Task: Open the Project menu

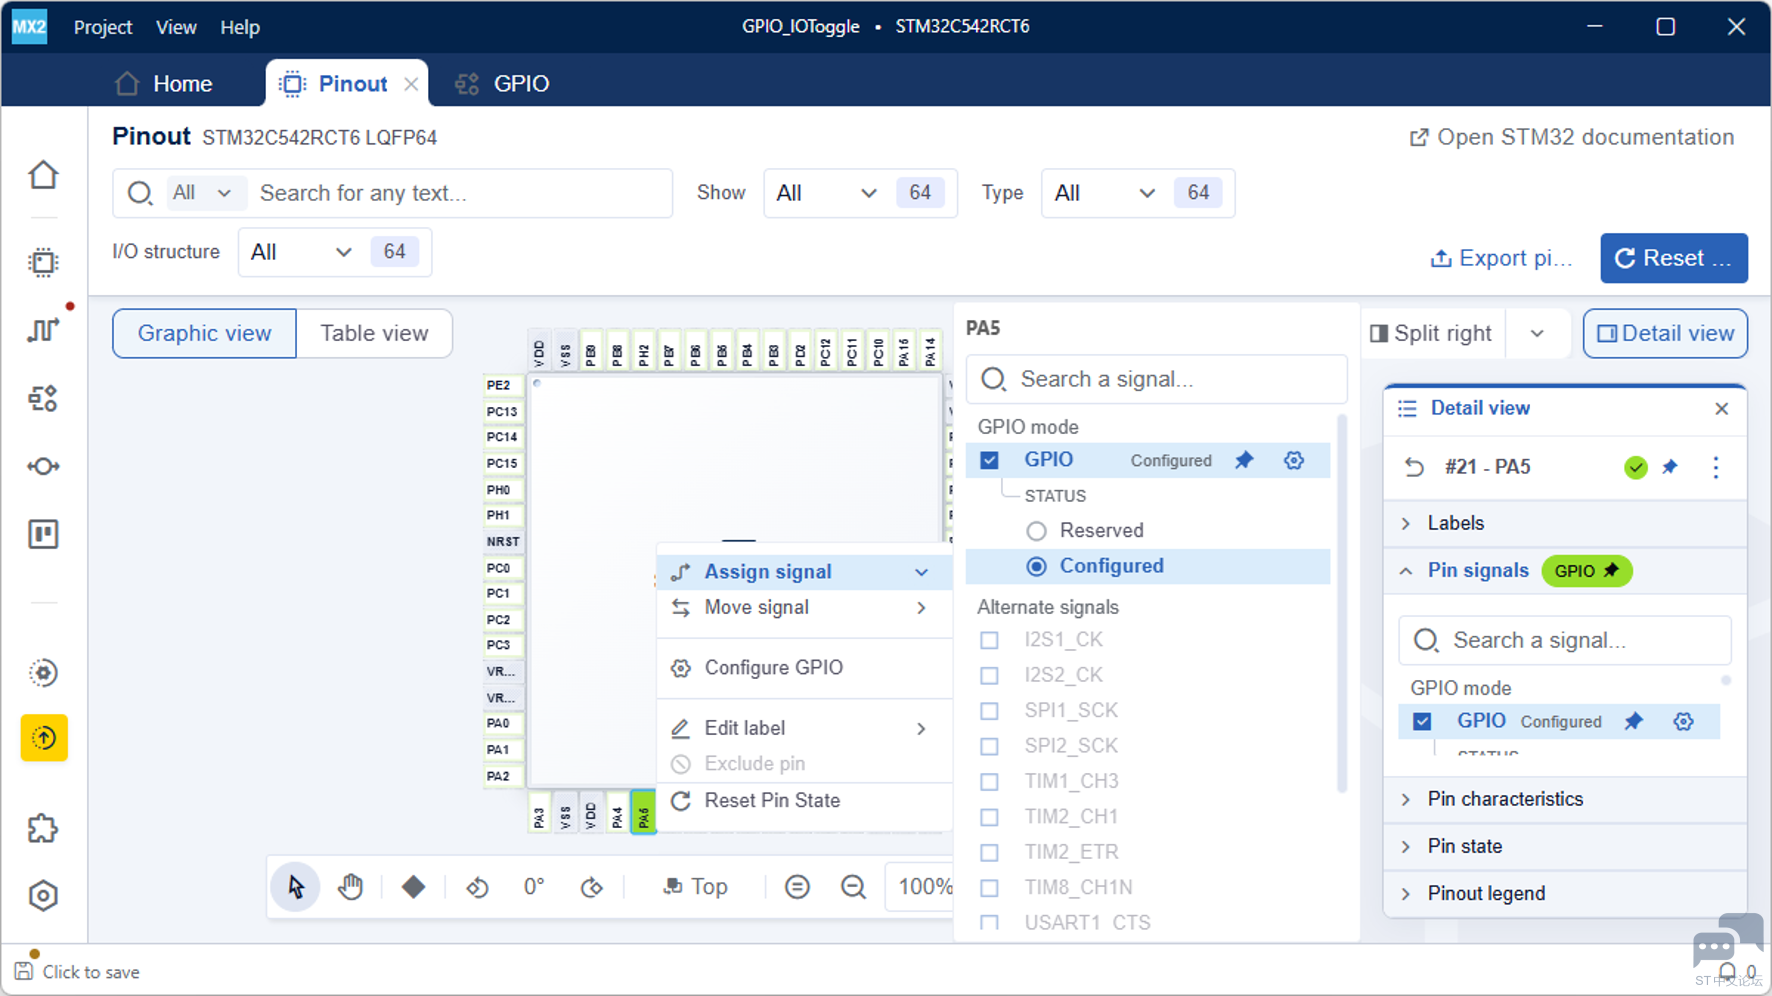Action: pos(103,27)
